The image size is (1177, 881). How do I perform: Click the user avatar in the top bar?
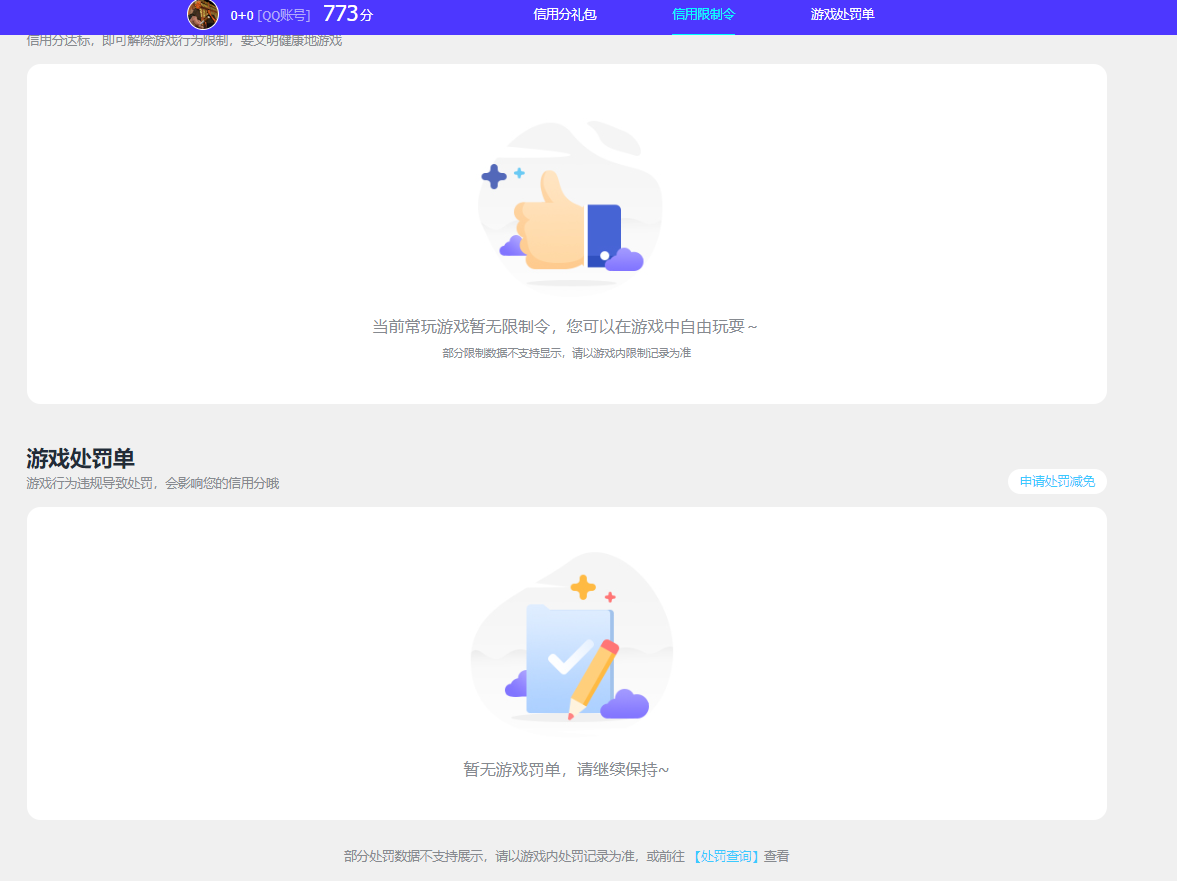[203, 16]
